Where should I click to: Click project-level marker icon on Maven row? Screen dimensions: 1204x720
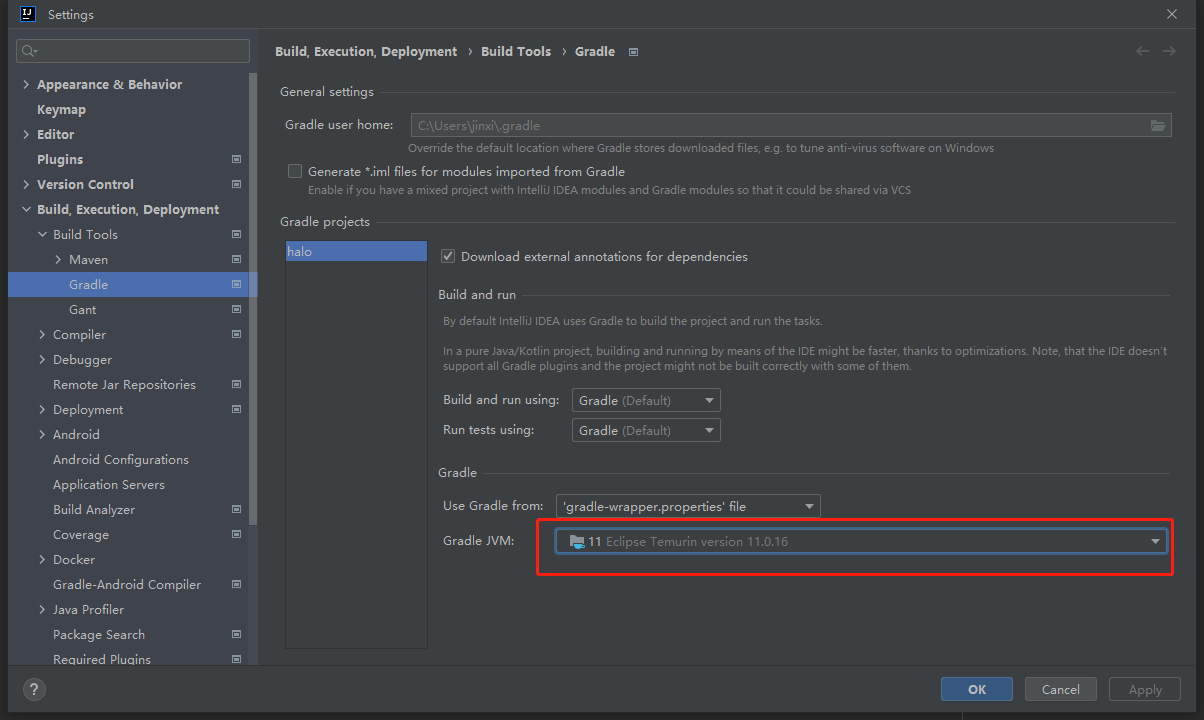point(236,259)
